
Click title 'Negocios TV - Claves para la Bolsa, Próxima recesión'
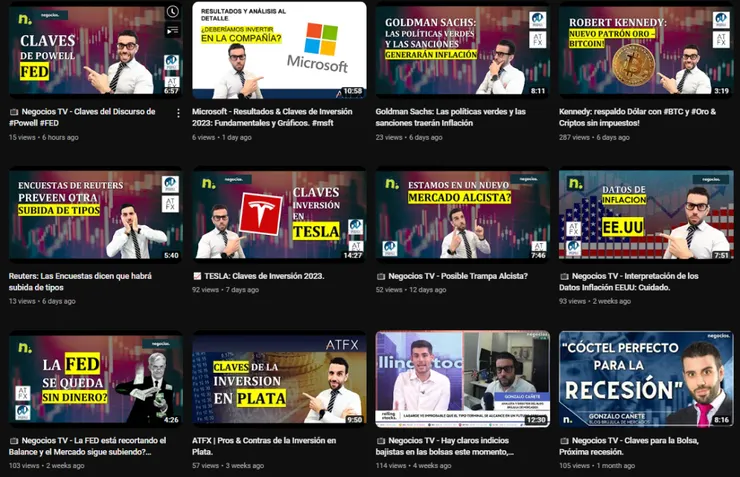click(629, 446)
